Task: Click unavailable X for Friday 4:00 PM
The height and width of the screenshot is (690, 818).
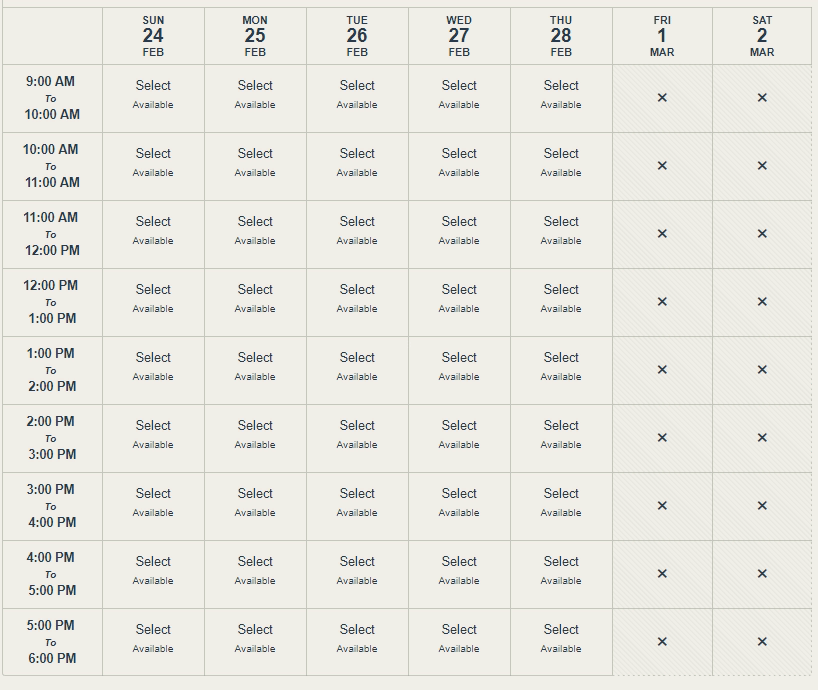Action: click(x=662, y=574)
